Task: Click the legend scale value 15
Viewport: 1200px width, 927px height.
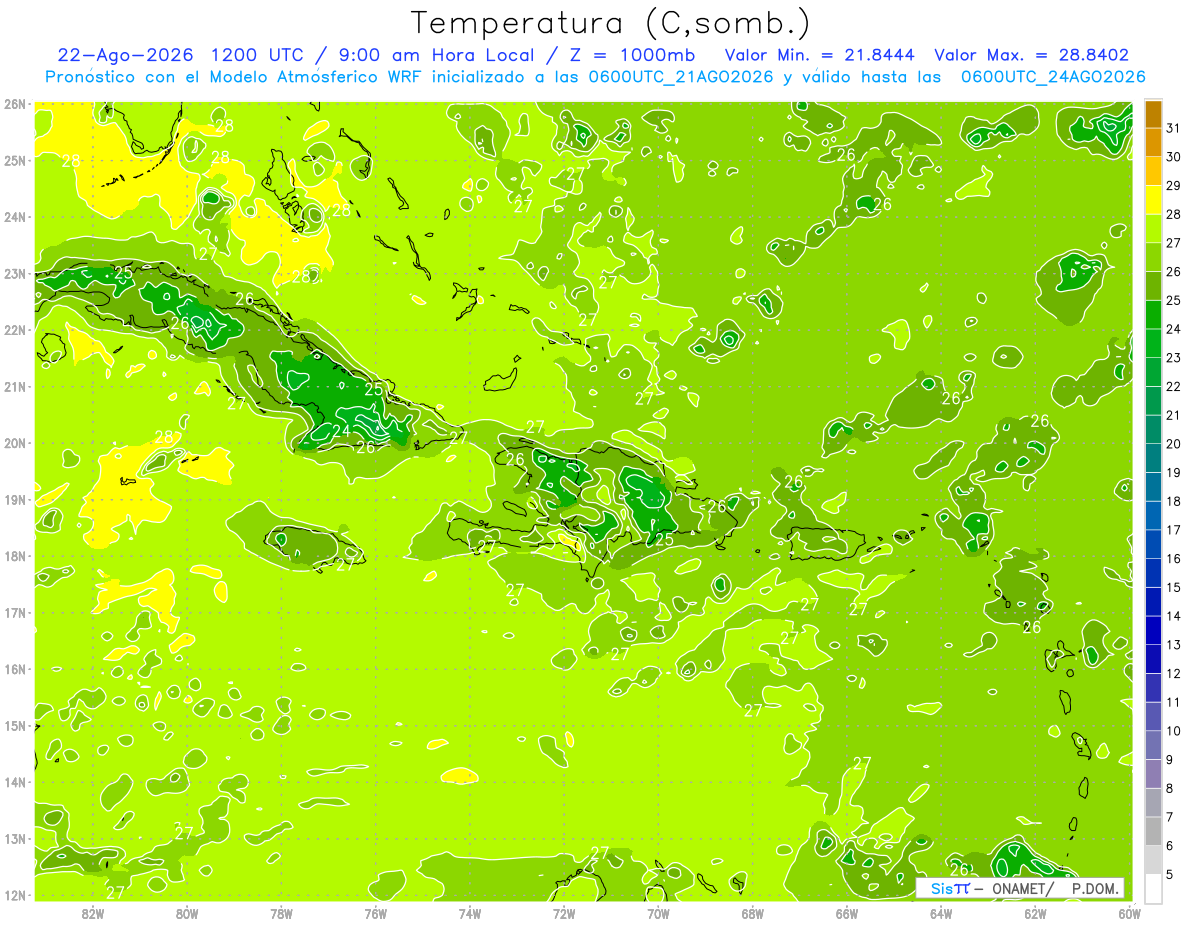Action: point(1173,587)
